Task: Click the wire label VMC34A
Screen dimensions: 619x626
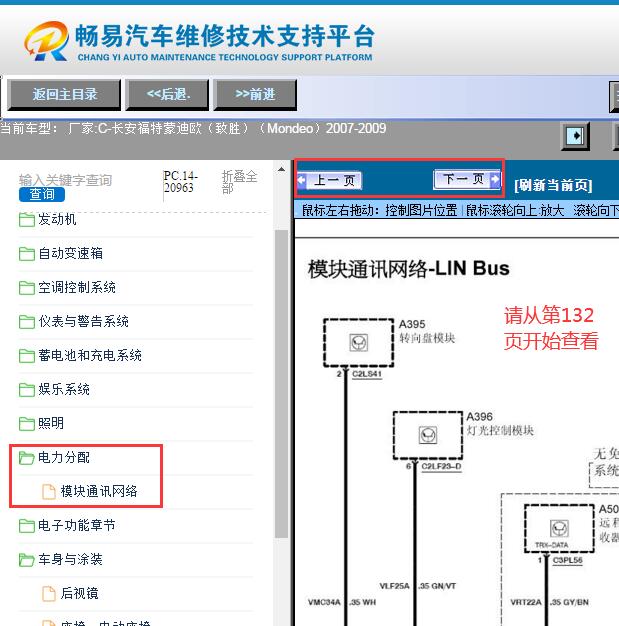Action: click(324, 602)
